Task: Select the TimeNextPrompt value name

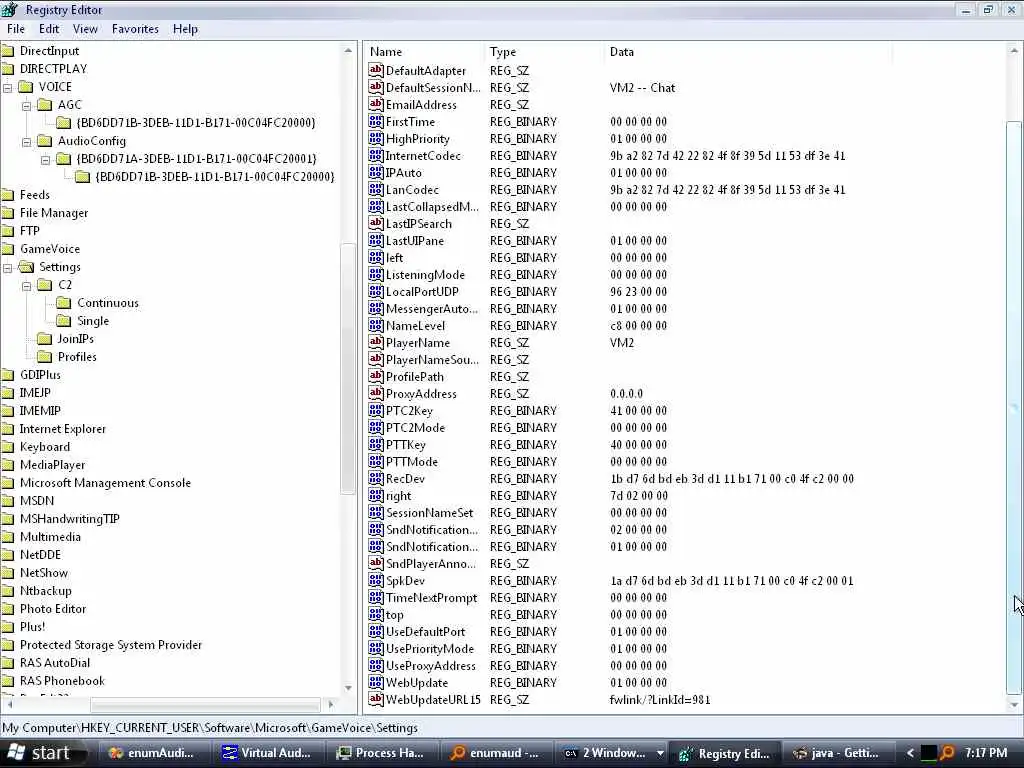Action: [x=431, y=598]
